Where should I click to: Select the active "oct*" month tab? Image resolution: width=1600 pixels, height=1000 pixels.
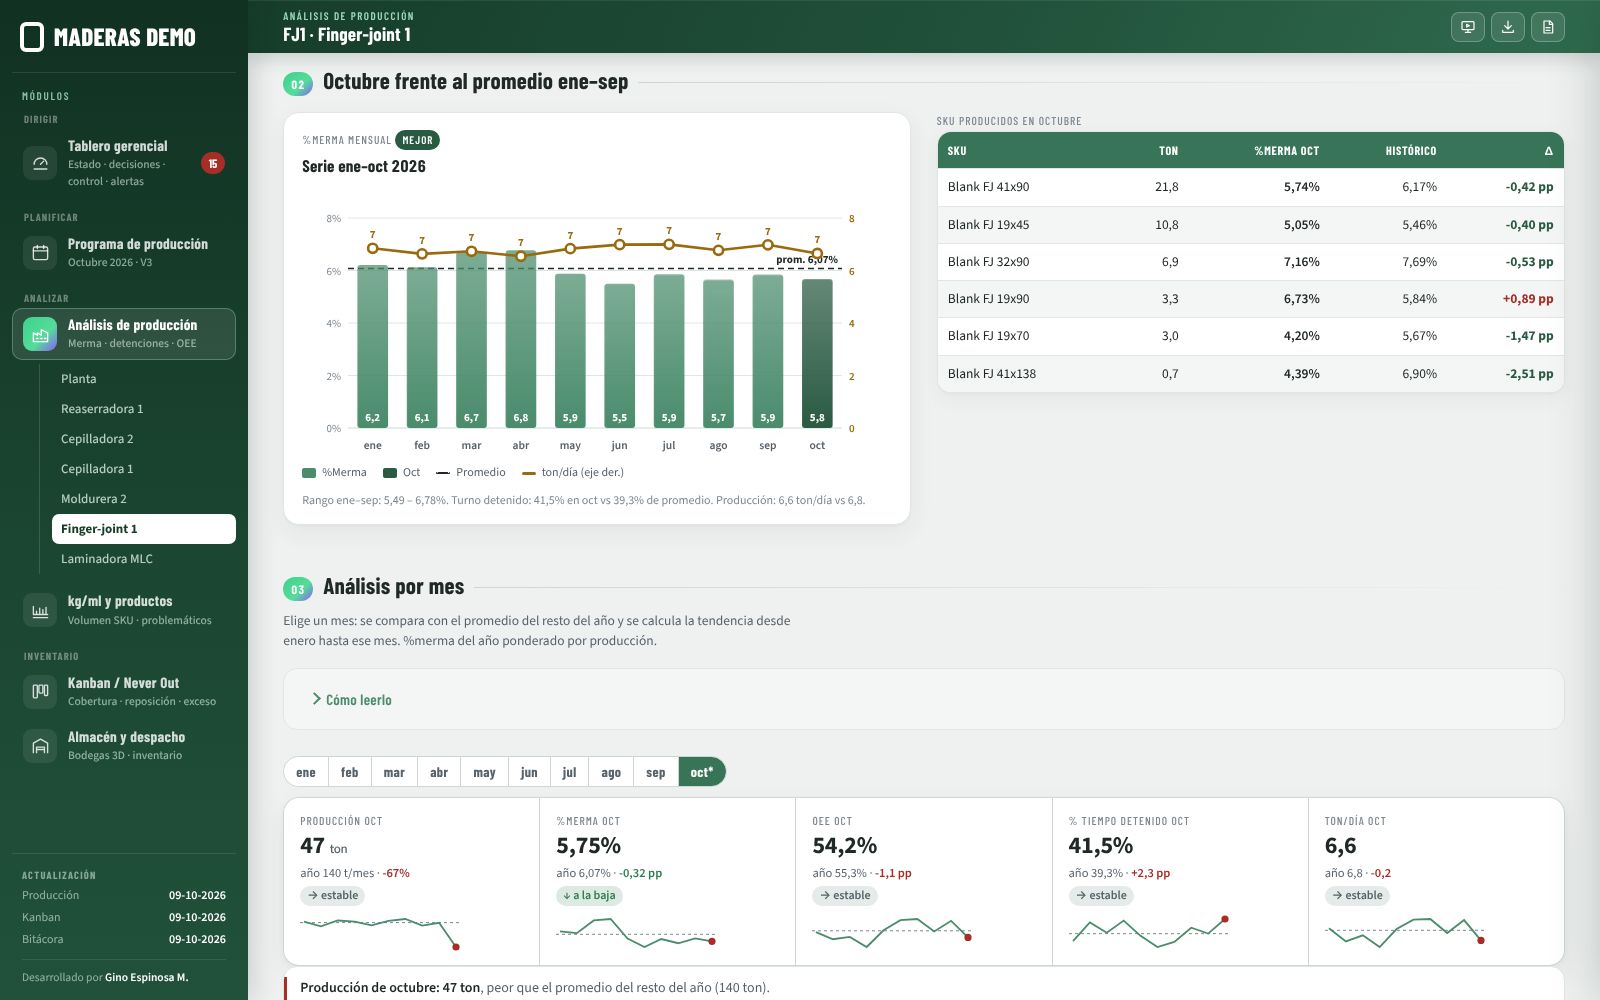click(x=702, y=772)
